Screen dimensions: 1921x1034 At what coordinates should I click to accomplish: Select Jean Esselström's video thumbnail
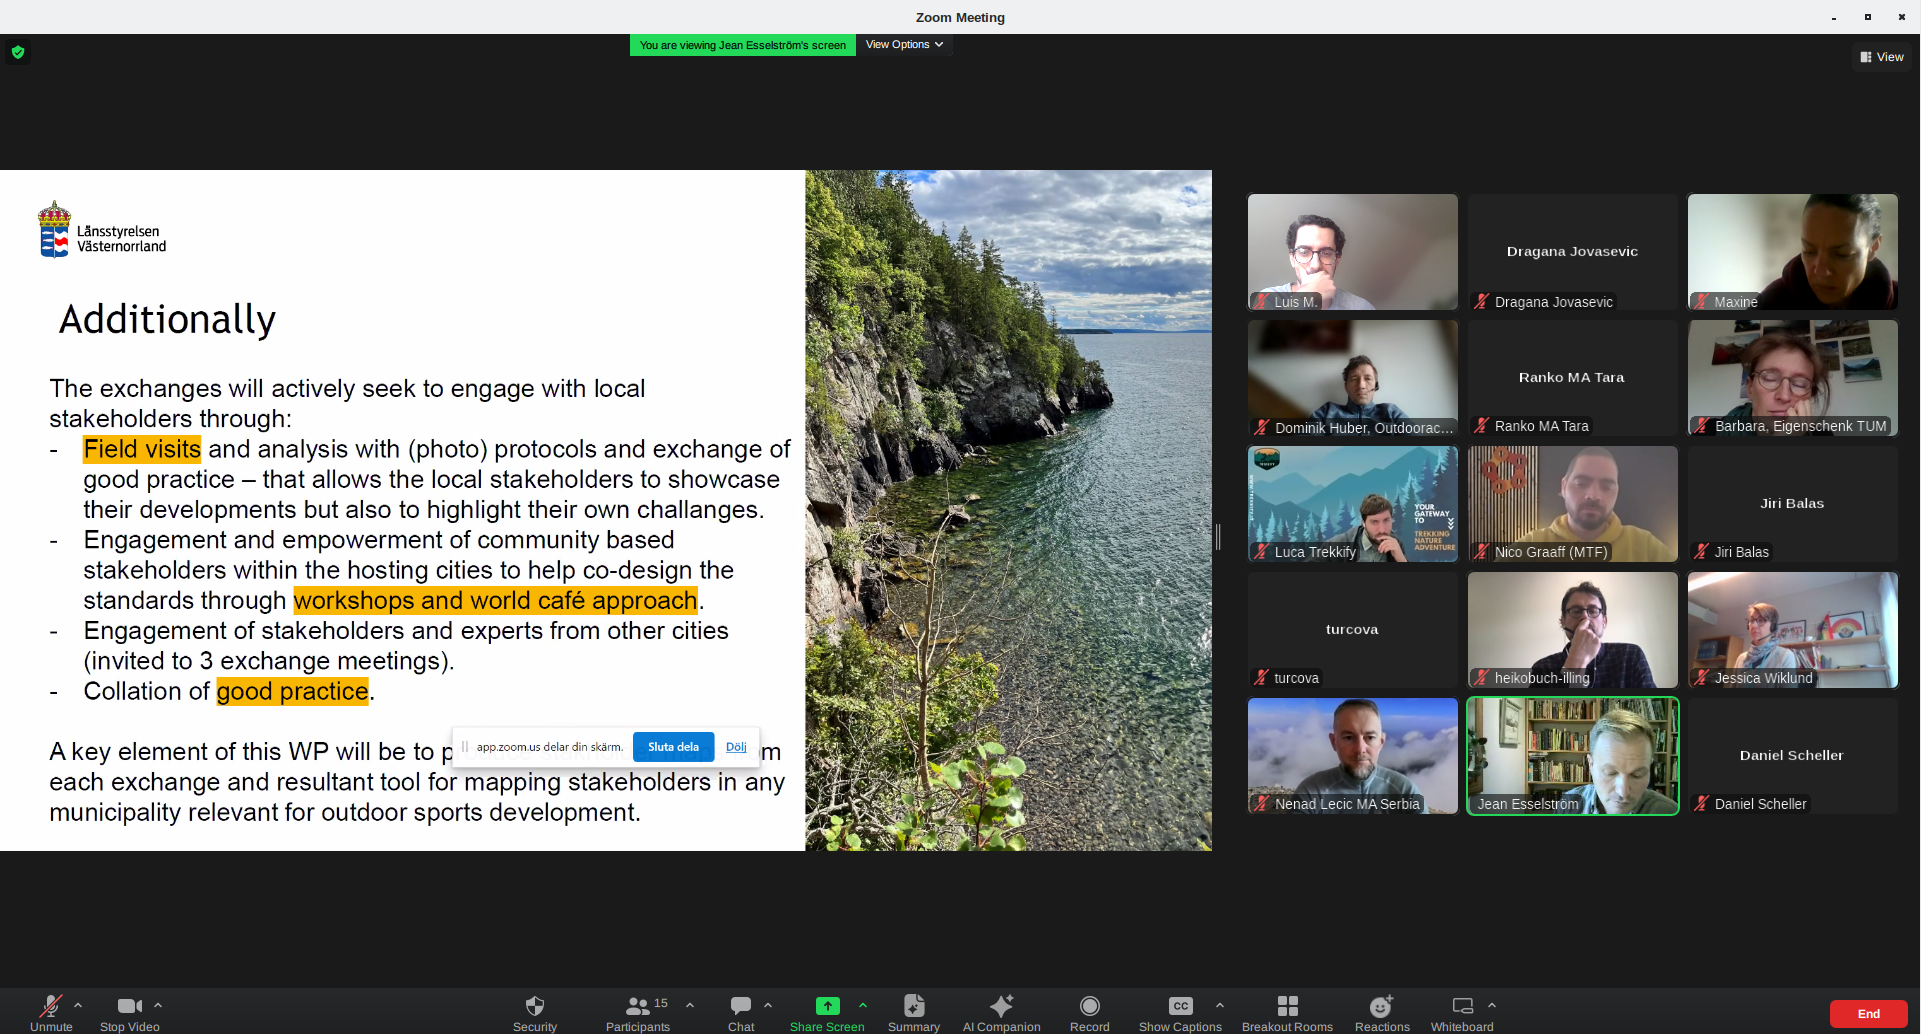click(x=1572, y=756)
